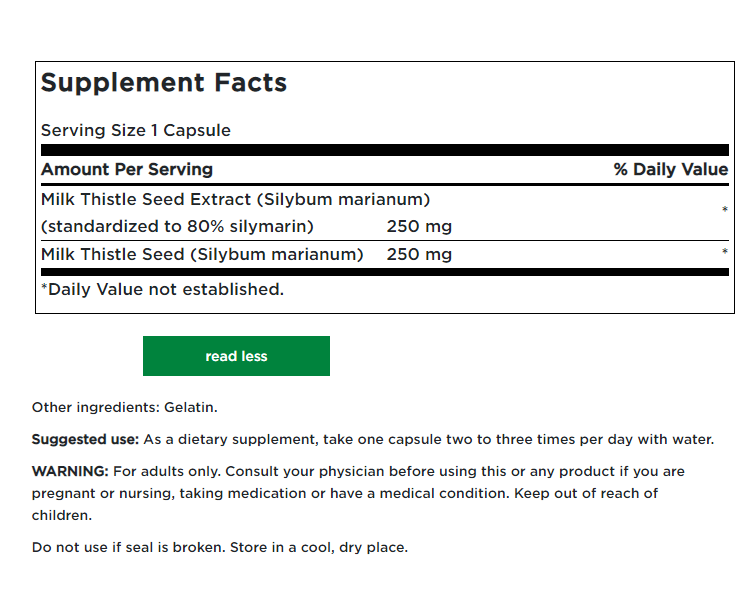Click the bold "WARNING:" label

point(70,471)
